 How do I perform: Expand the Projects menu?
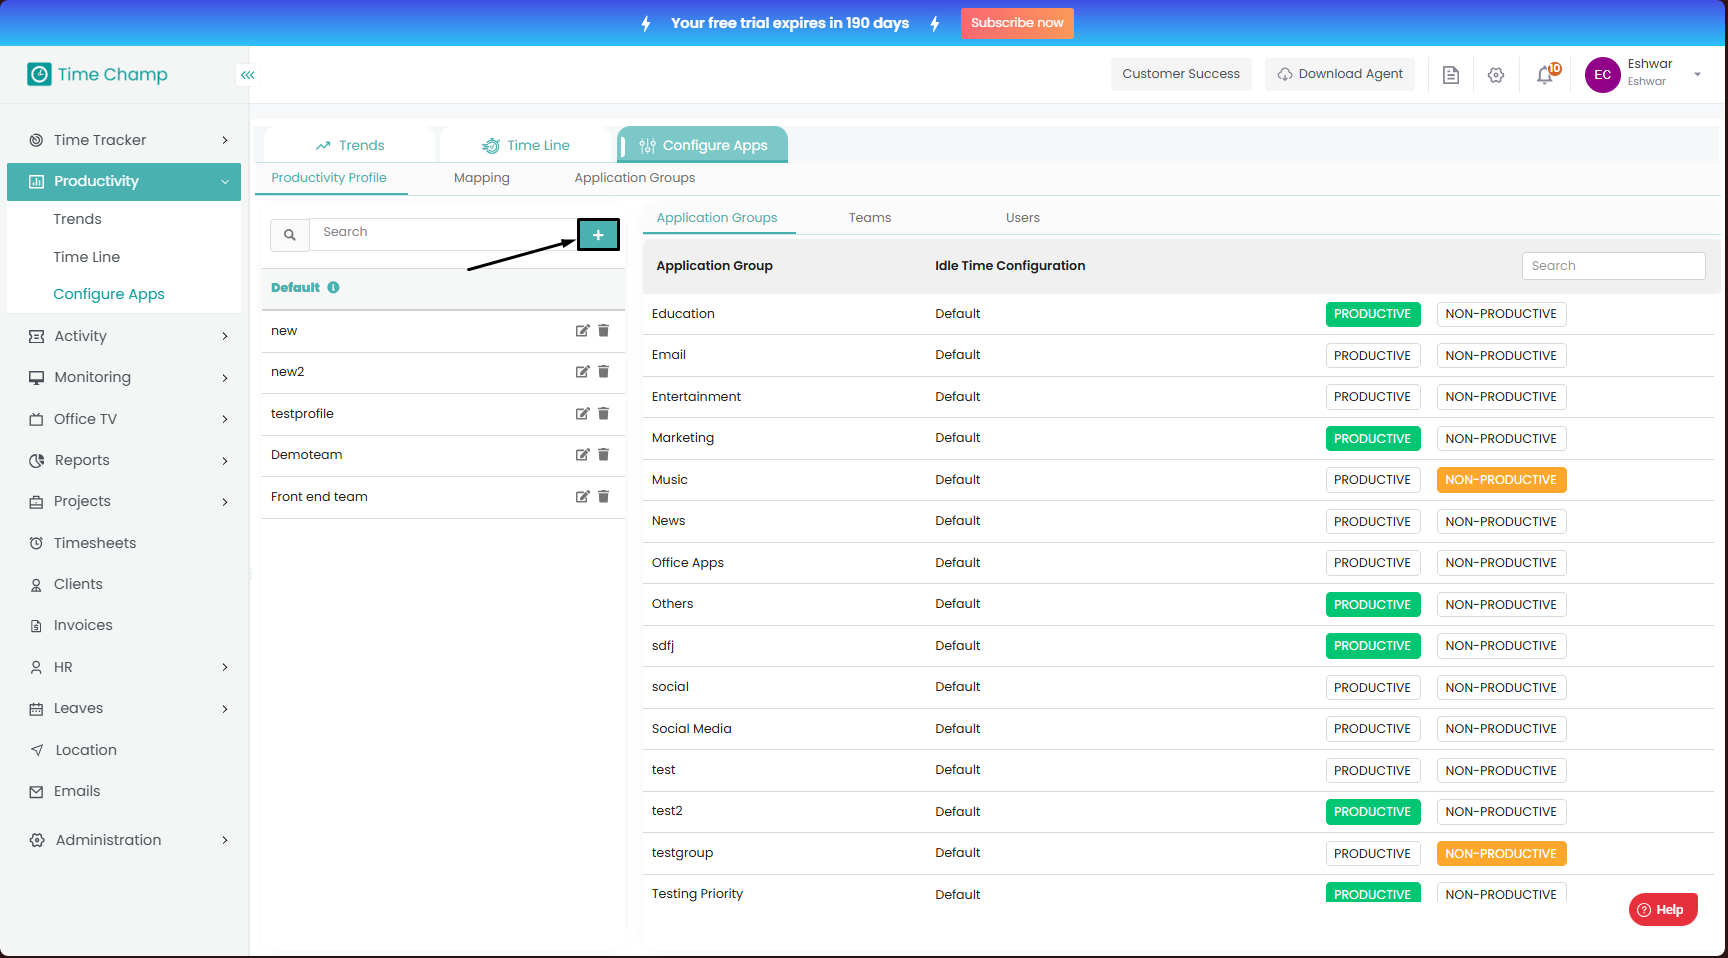tap(124, 501)
